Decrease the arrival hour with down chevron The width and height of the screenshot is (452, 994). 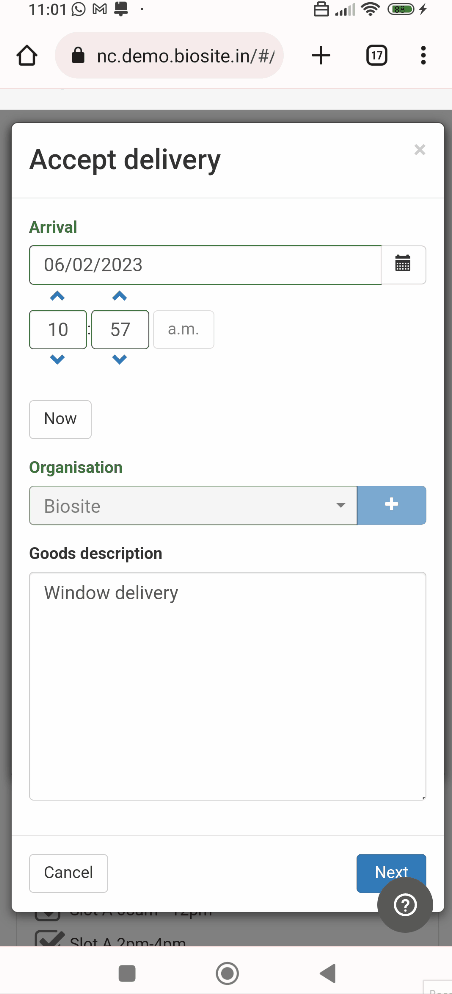[57, 359]
